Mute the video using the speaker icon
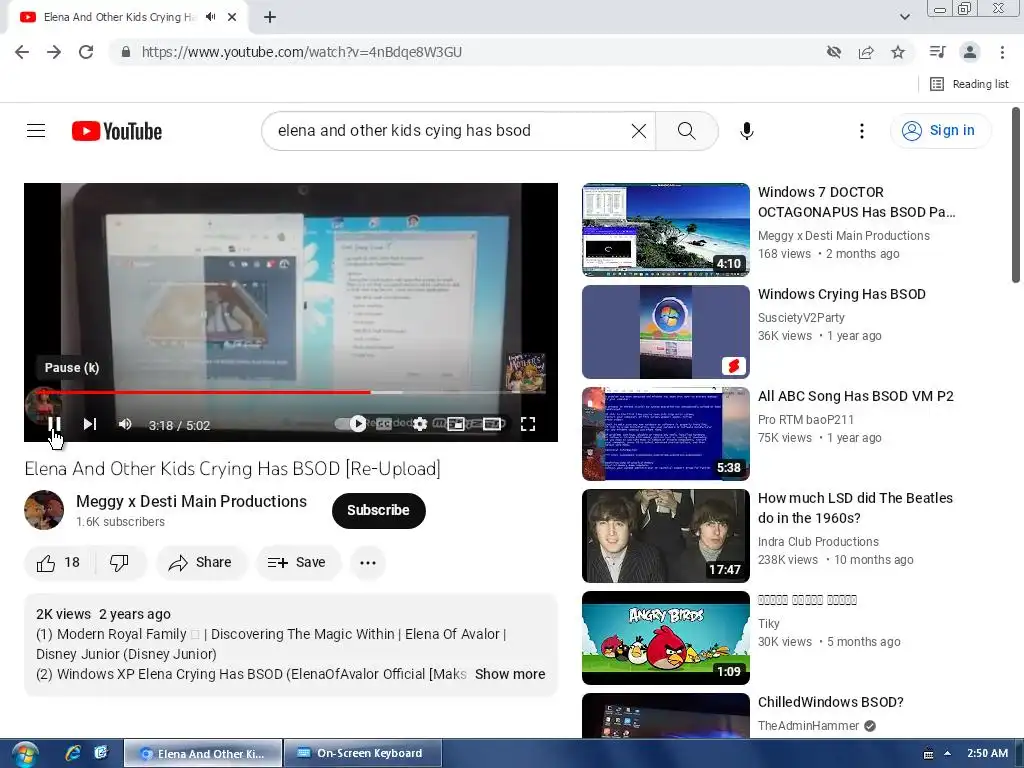 (x=125, y=424)
